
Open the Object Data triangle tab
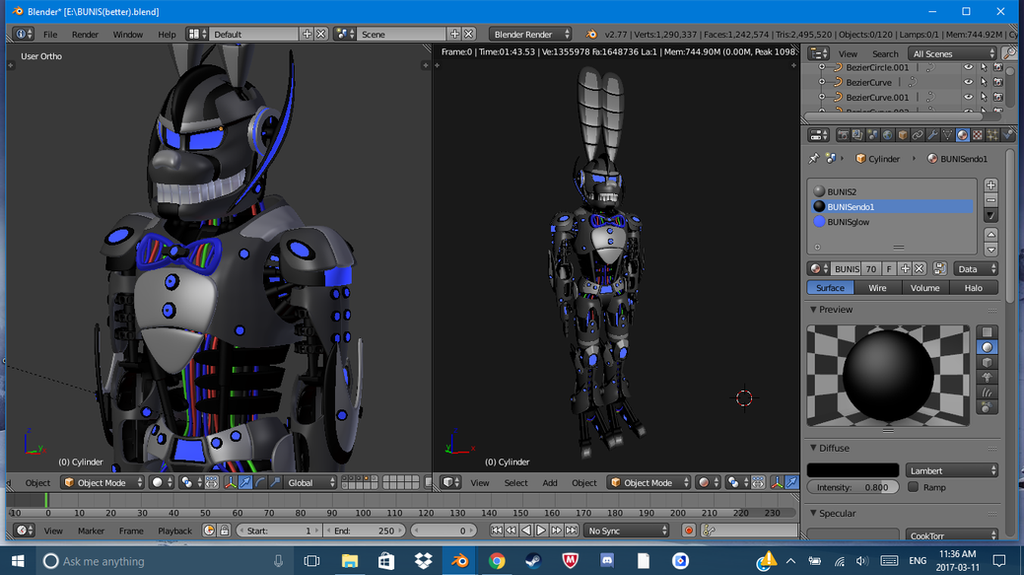click(948, 135)
